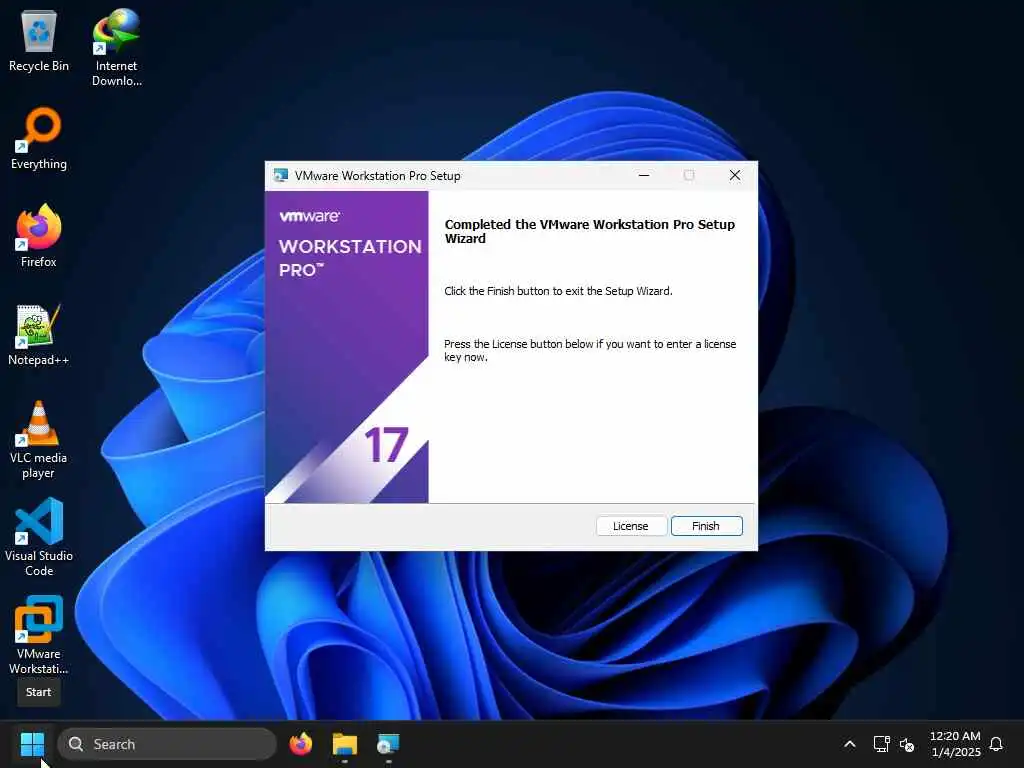Show hidden system tray icons
The image size is (1024, 768).
850,744
